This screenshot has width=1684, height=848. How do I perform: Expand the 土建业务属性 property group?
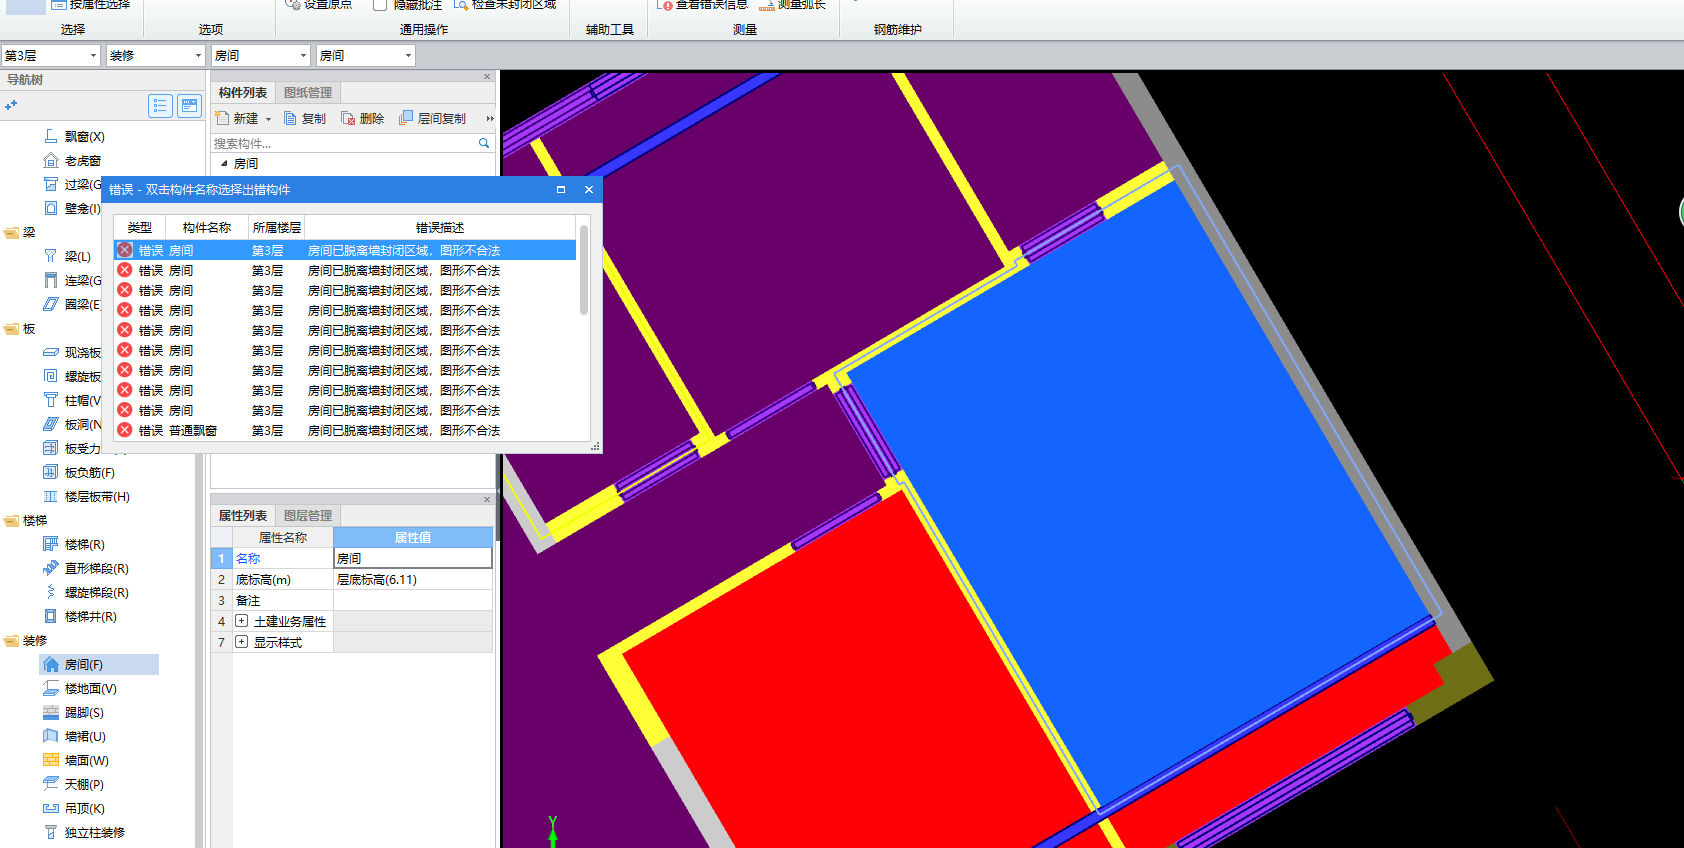point(241,621)
